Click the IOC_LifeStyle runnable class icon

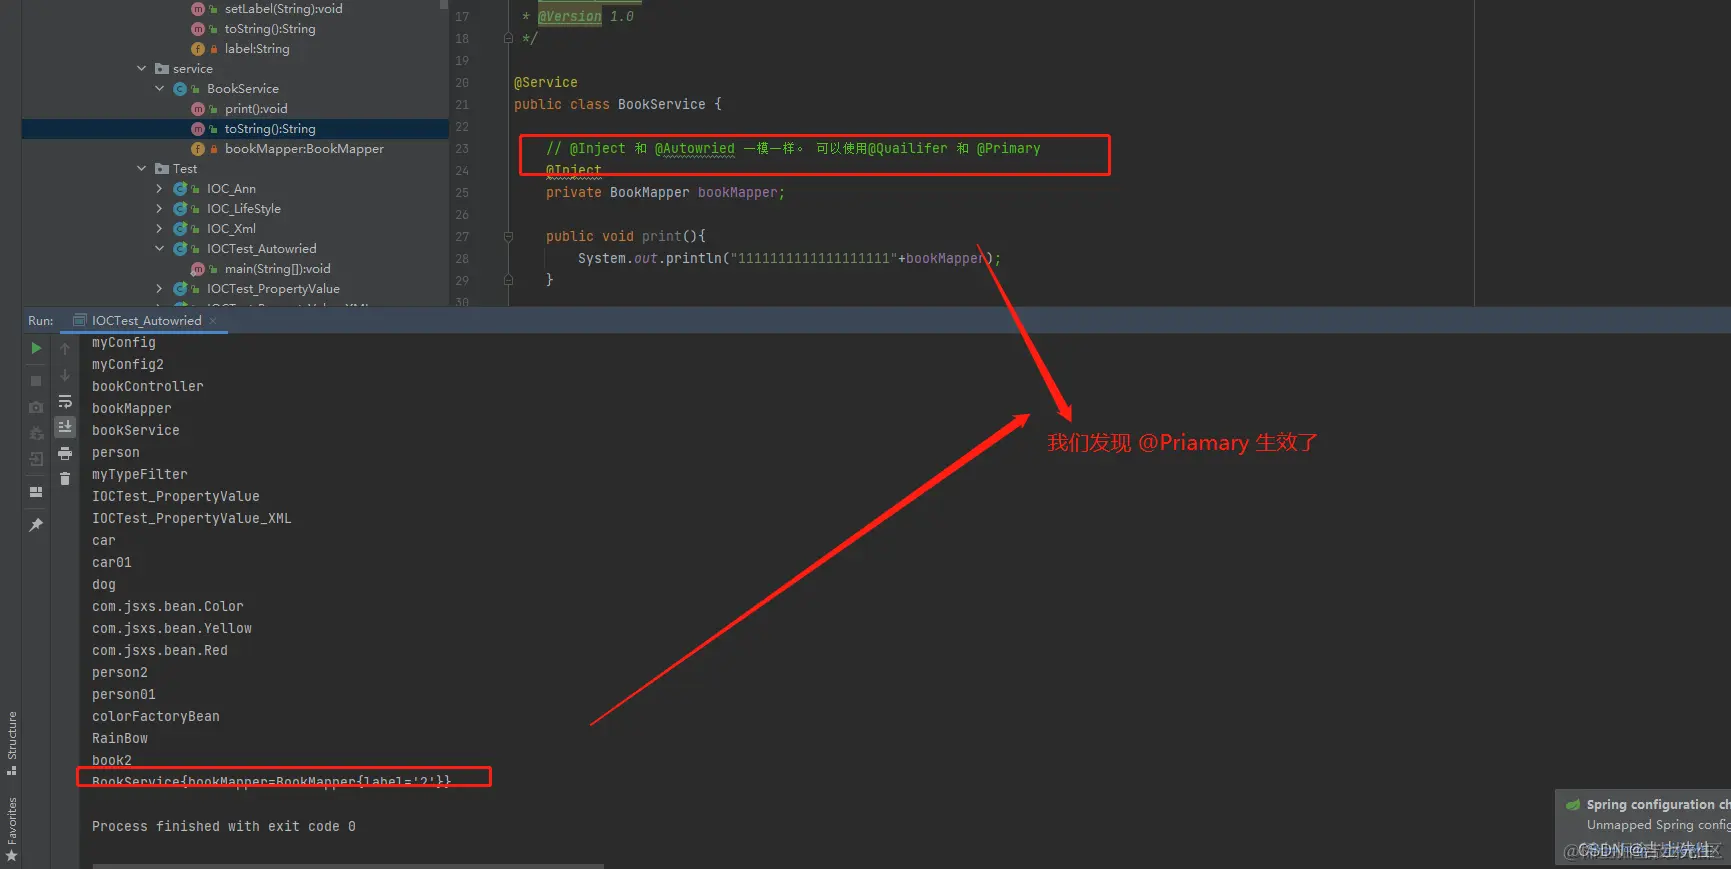click(x=180, y=209)
